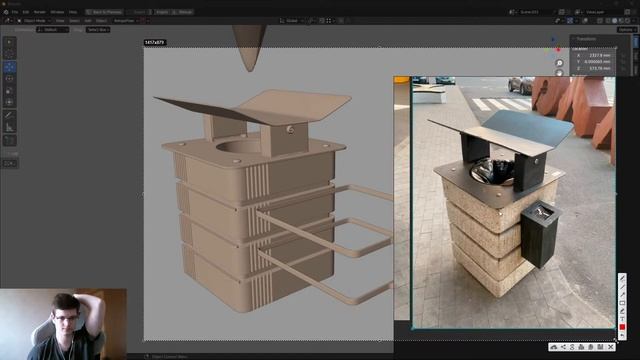Open the Drag Select Box dropdown

point(98,30)
